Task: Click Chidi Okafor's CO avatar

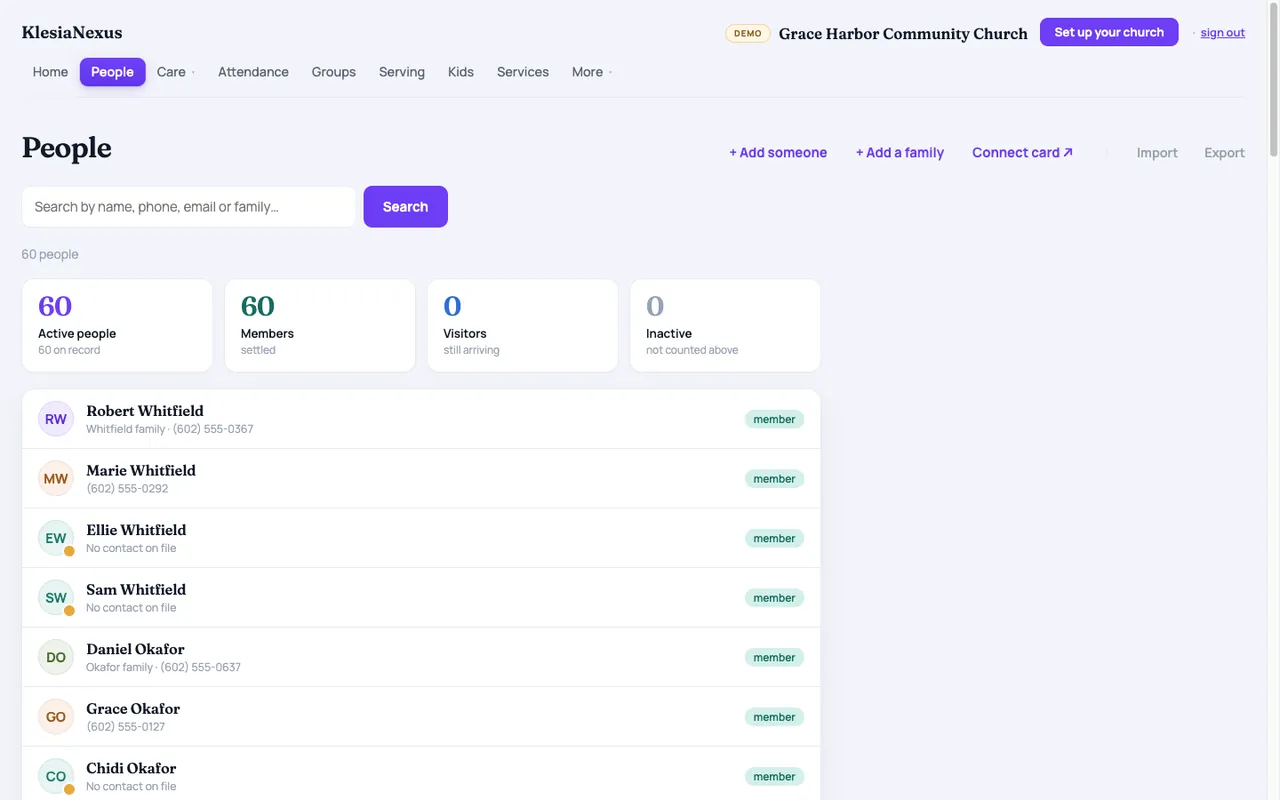Action: click(56, 776)
